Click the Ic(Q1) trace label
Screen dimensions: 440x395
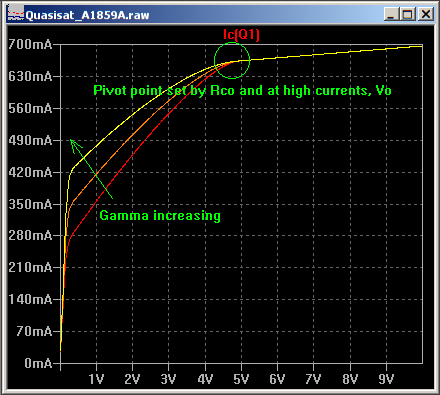coord(241,34)
